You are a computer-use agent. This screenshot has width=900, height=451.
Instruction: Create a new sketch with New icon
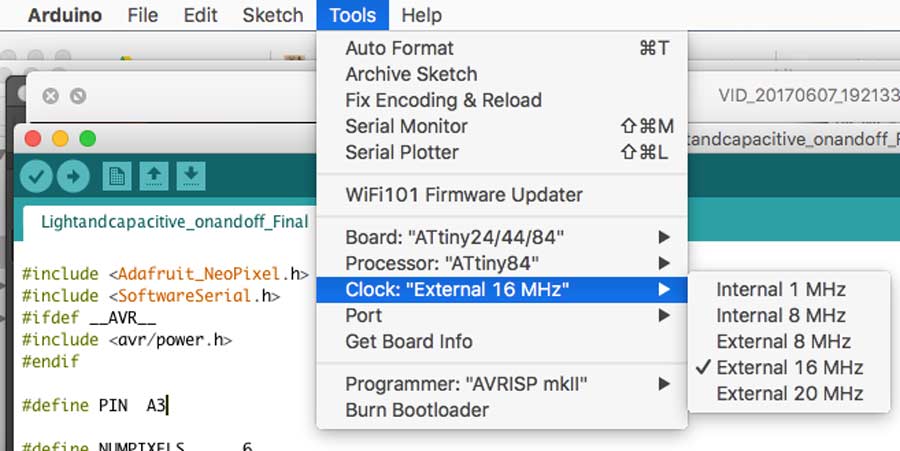coord(118,177)
